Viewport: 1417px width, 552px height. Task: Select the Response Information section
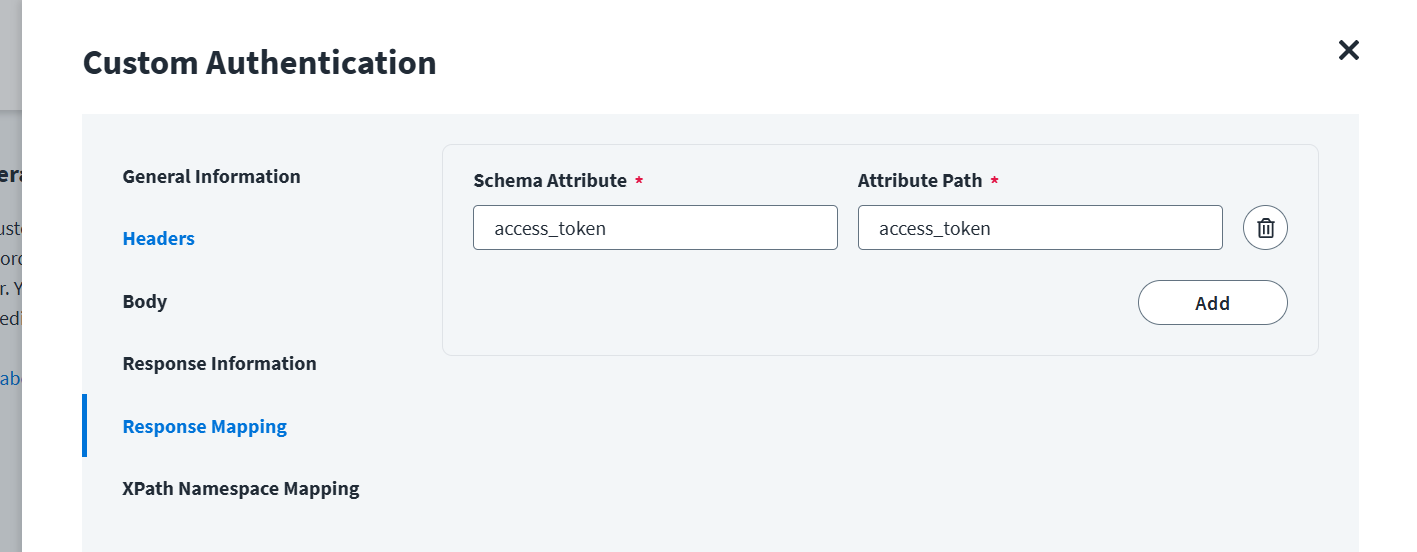click(x=219, y=363)
